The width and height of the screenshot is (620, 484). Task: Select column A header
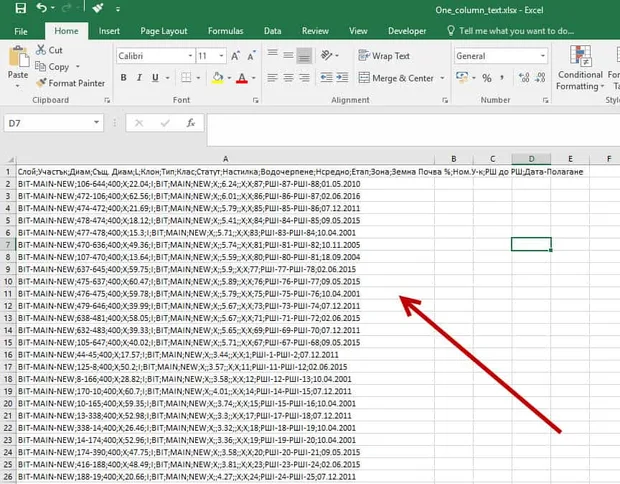tap(225, 159)
